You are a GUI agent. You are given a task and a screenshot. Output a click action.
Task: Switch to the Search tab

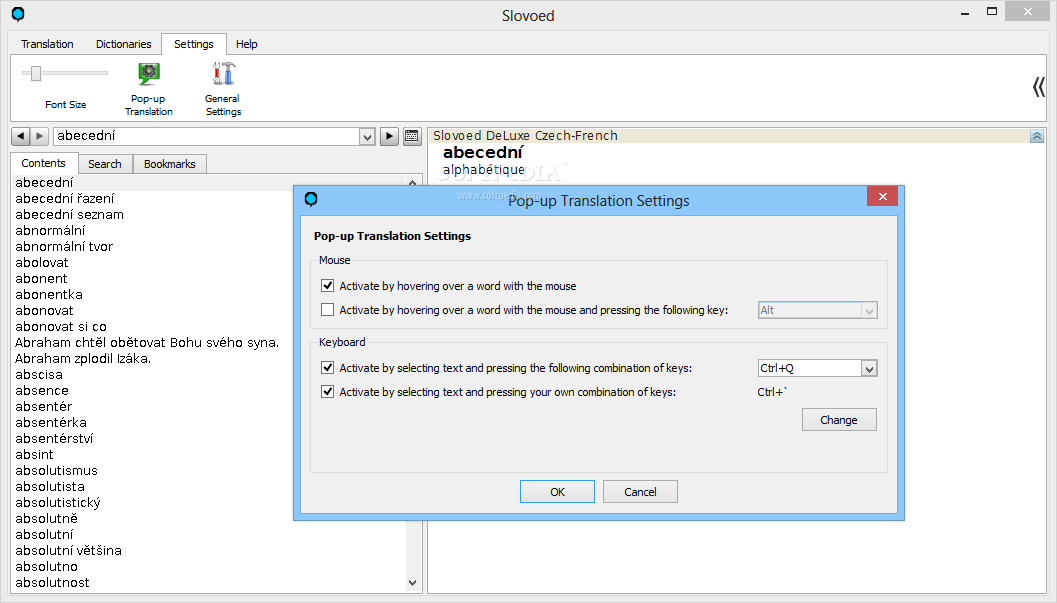pos(104,164)
